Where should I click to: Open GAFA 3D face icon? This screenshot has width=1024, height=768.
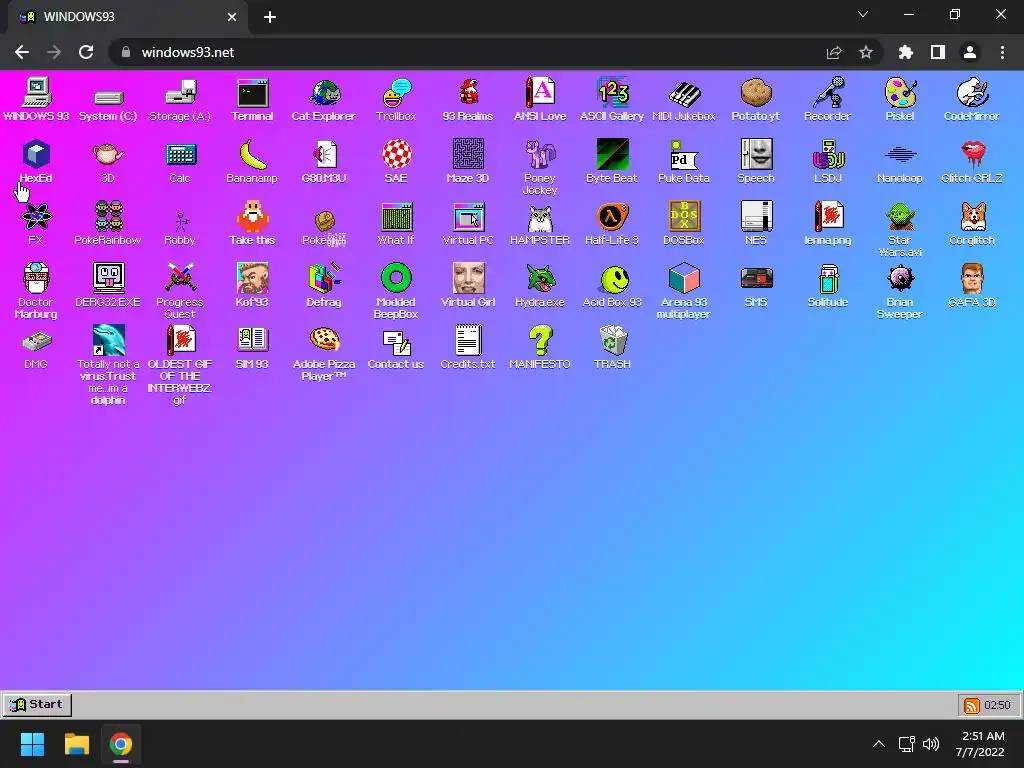click(x=972, y=285)
